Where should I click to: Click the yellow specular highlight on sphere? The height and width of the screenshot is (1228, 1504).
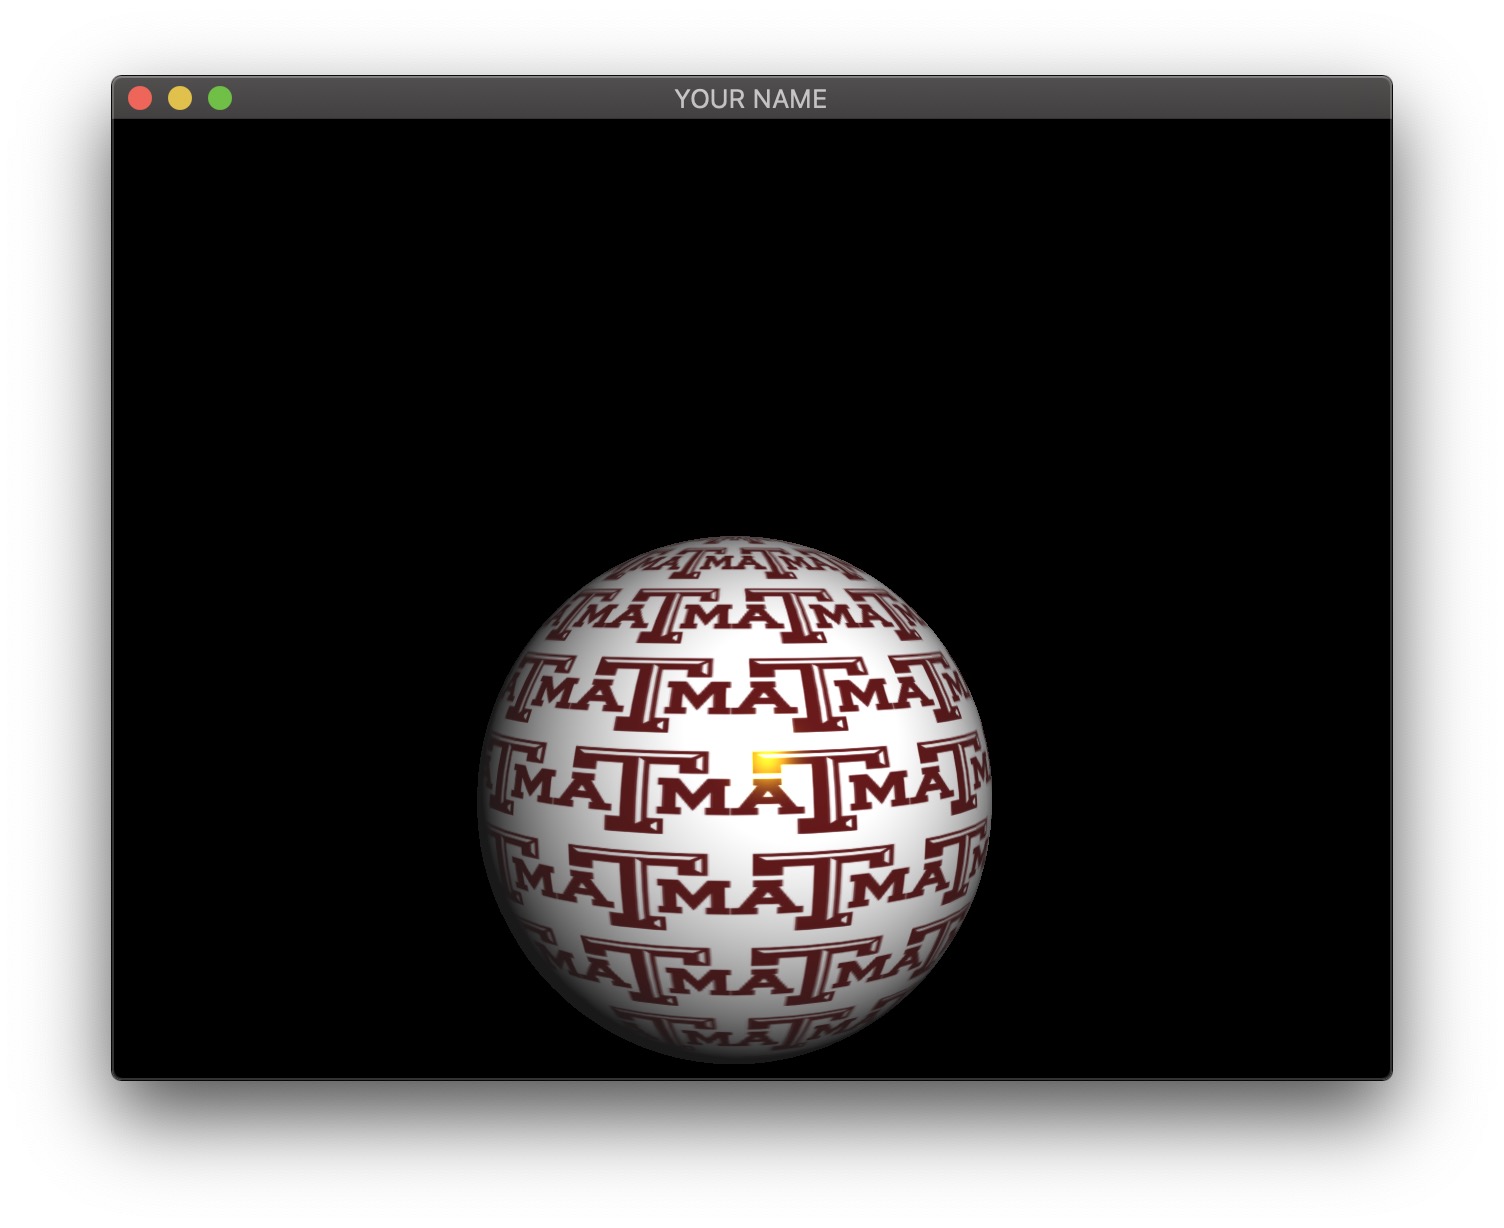click(x=768, y=764)
